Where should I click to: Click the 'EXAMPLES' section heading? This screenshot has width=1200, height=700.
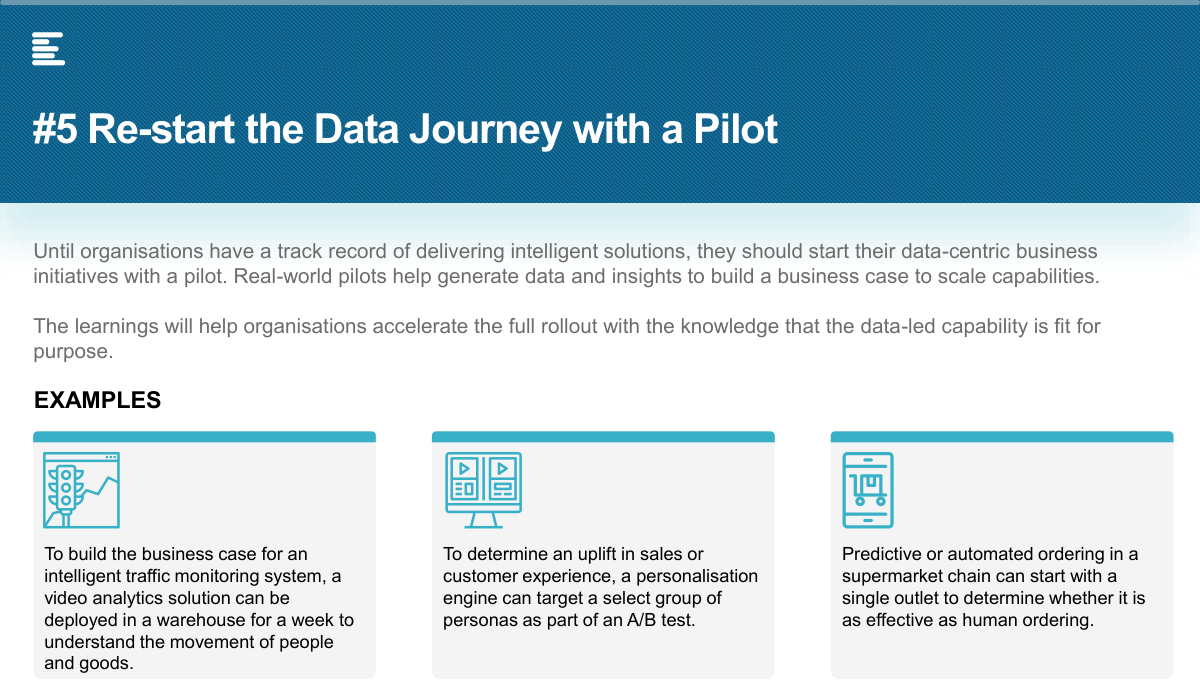point(97,400)
